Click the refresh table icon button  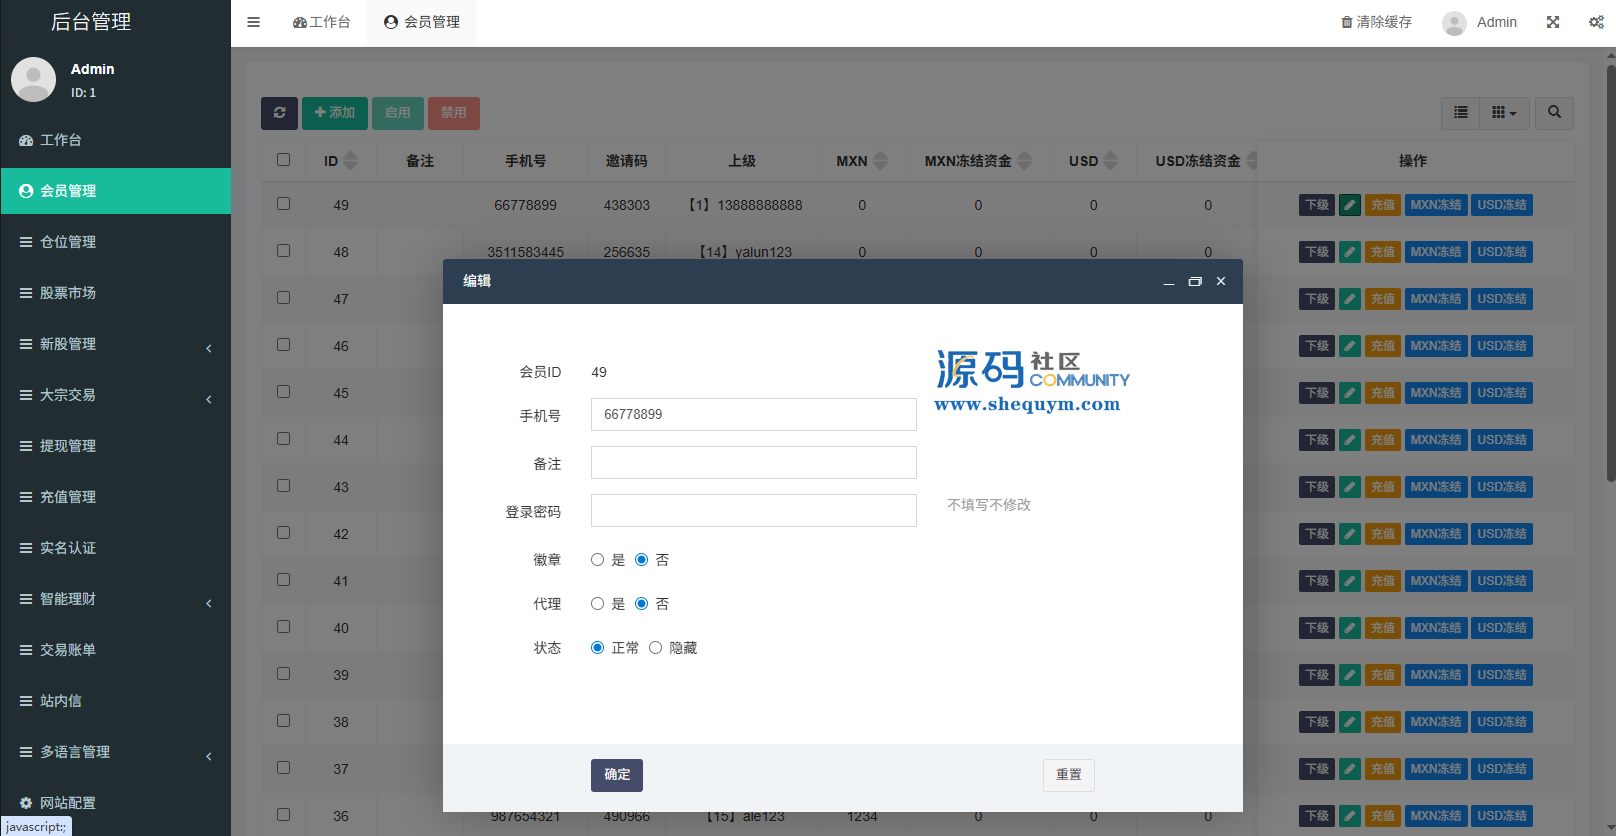point(279,113)
